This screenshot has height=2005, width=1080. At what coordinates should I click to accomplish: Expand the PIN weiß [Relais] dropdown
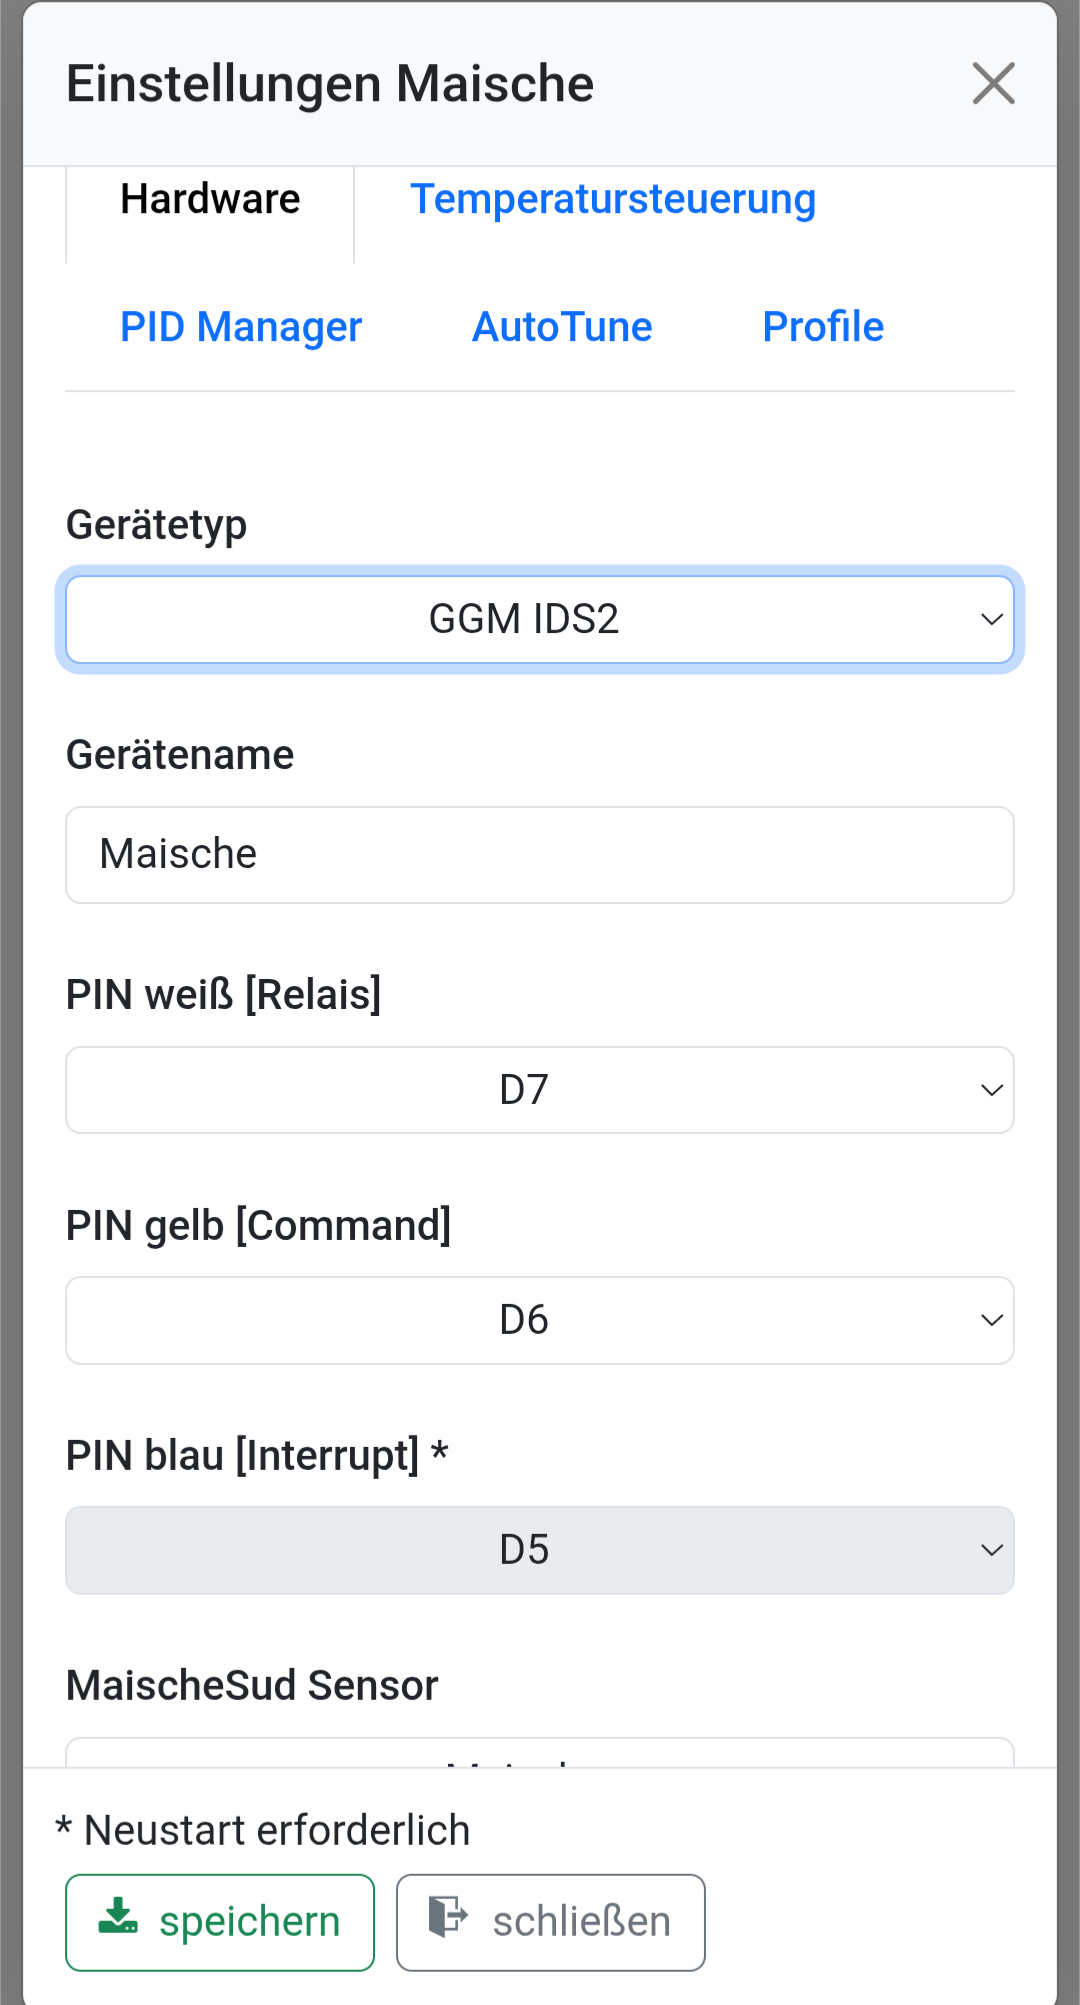click(x=524, y=1090)
